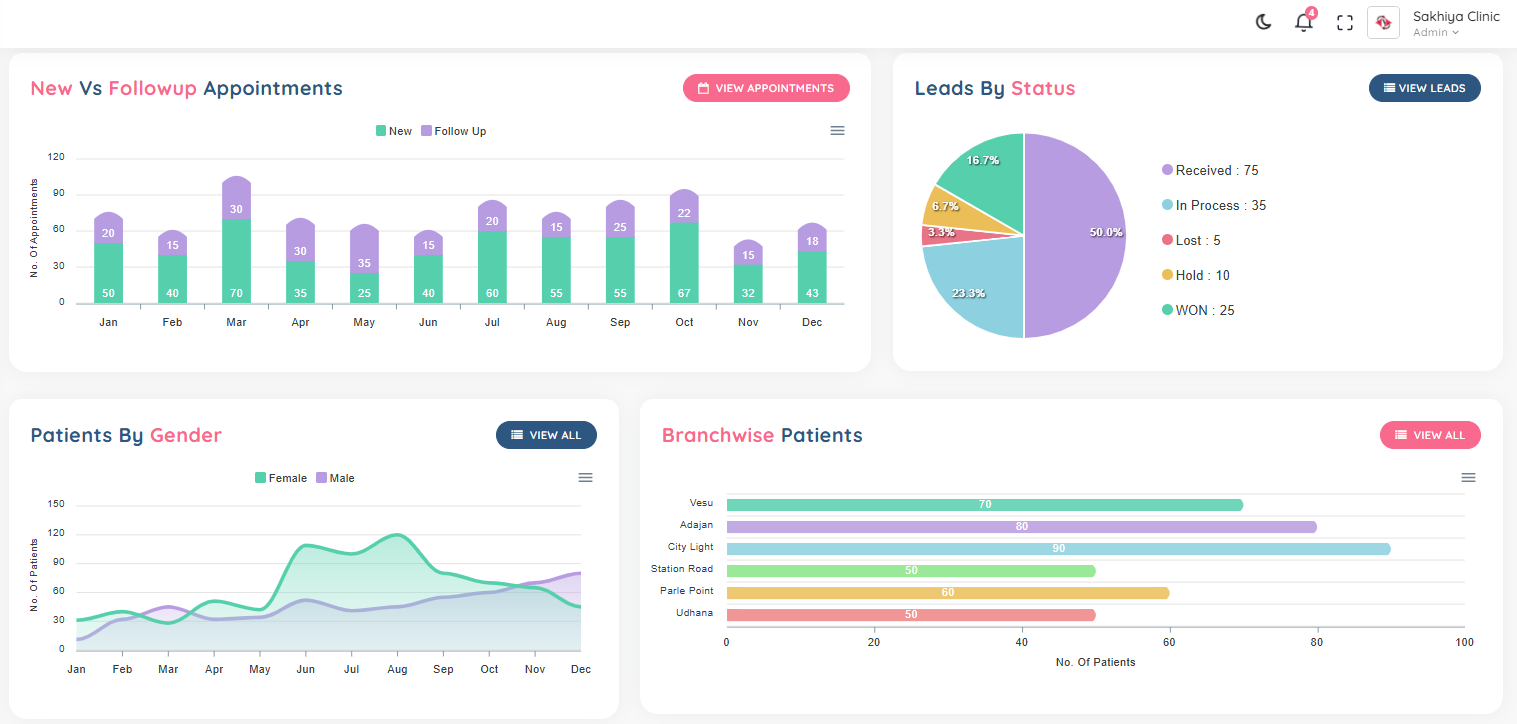This screenshot has width=1517, height=724.
Task: Open the menu on Branchwise Patients chart
Action: 1468,478
